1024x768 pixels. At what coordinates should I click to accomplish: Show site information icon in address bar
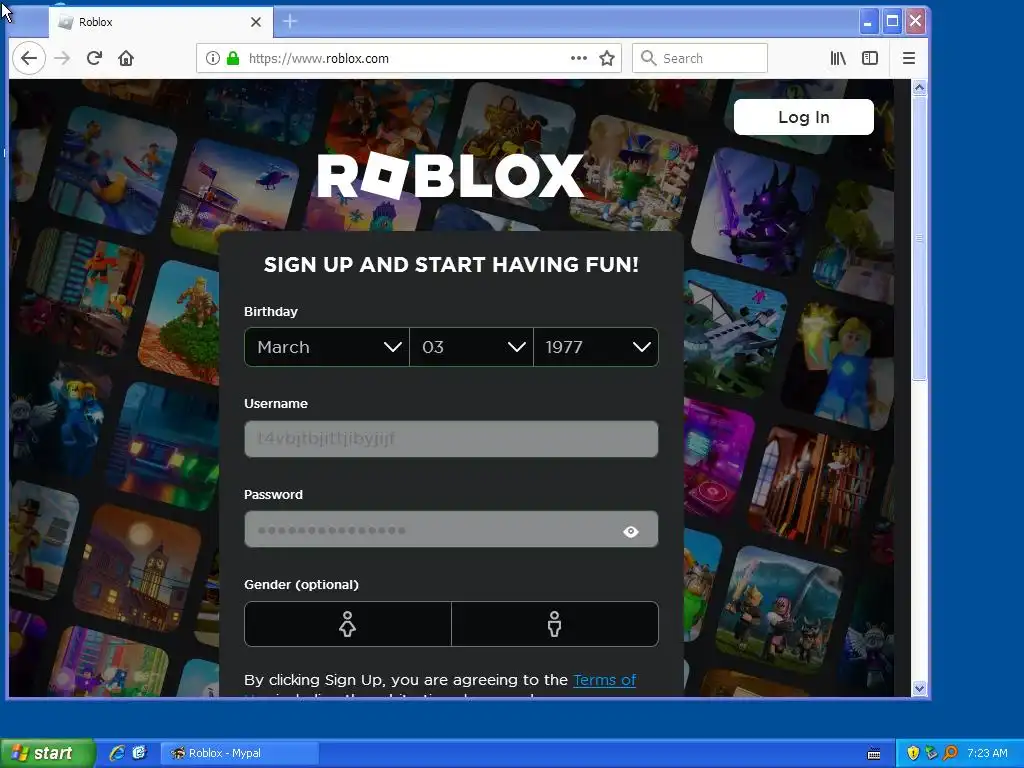coord(213,58)
